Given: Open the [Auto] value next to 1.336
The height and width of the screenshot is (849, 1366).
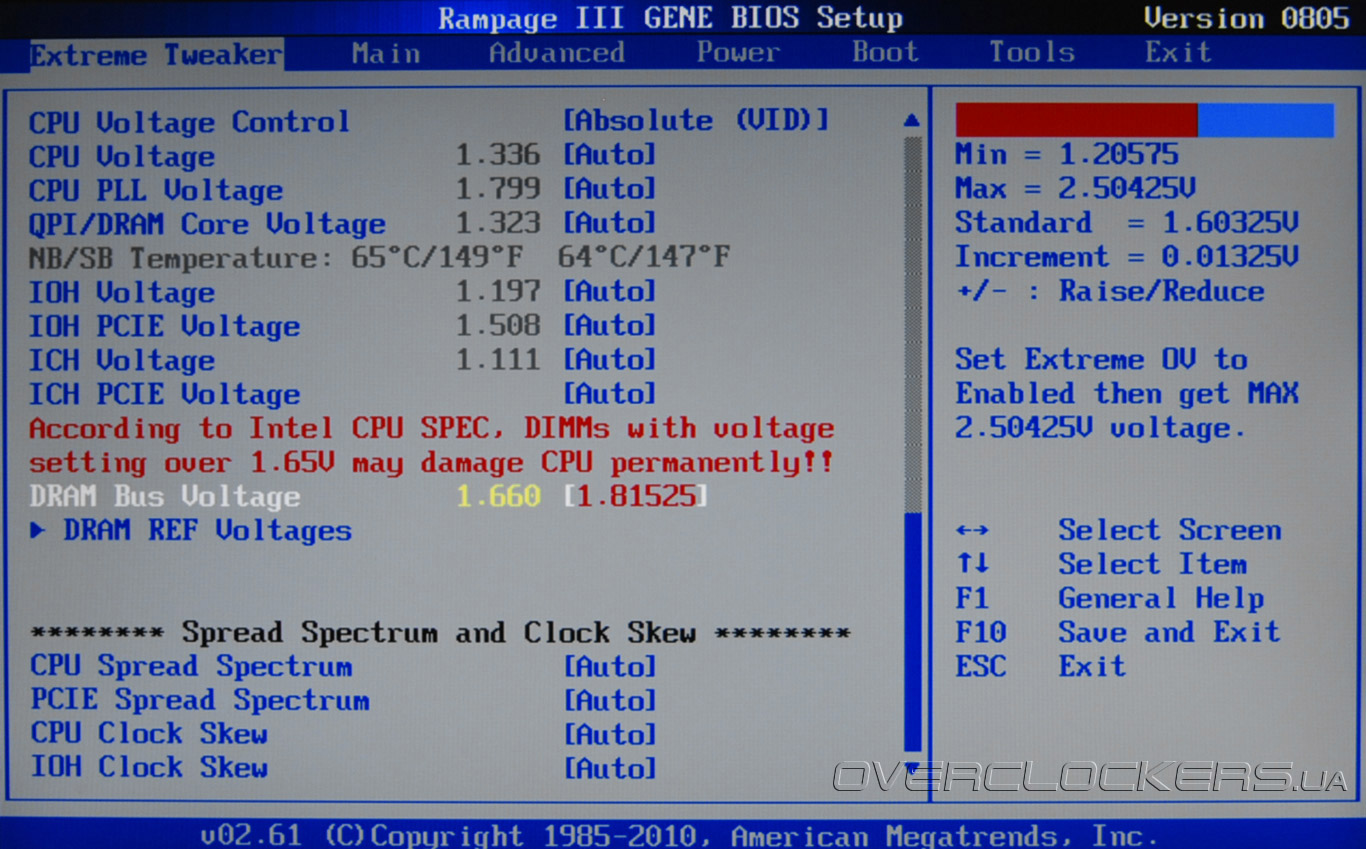Looking at the screenshot, I should click(x=610, y=155).
